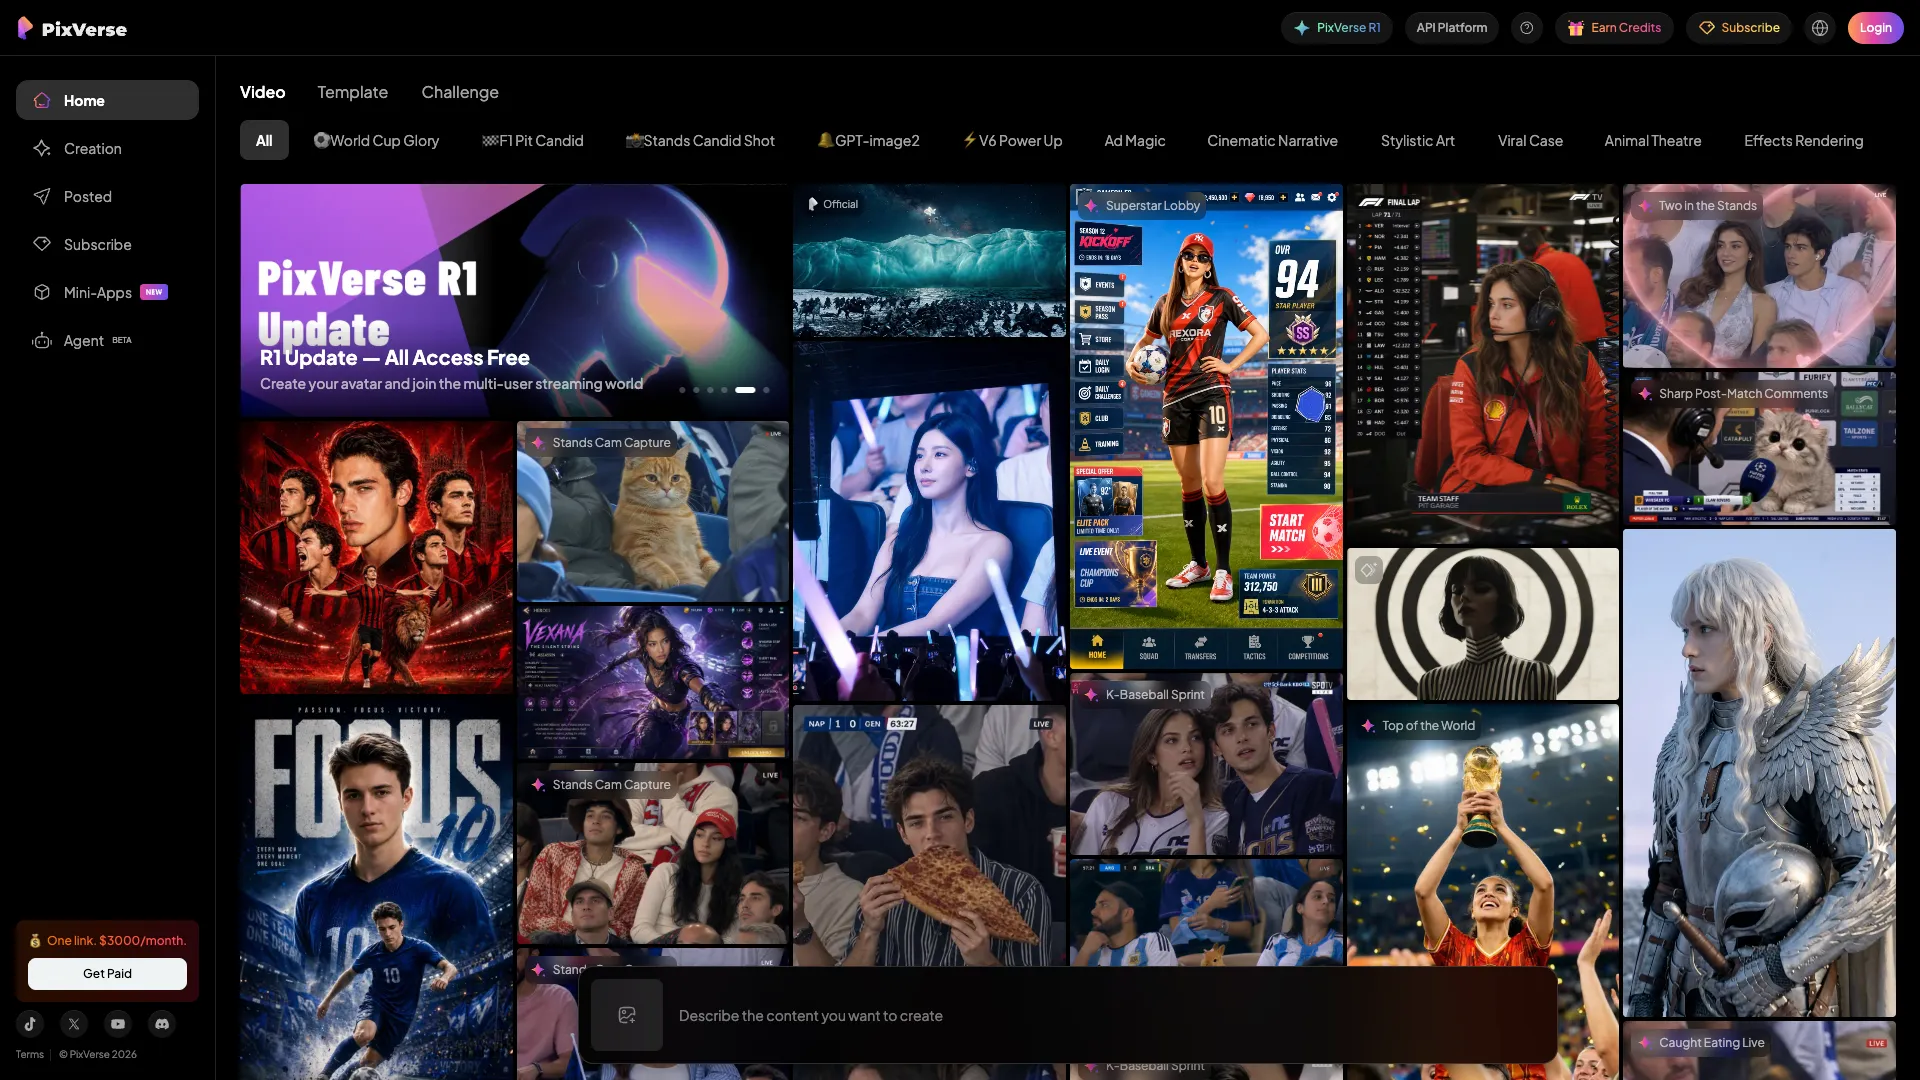Switch to the Challenge tab
The height and width of the screenshot is (1080, 1920).
click(460, 92)
